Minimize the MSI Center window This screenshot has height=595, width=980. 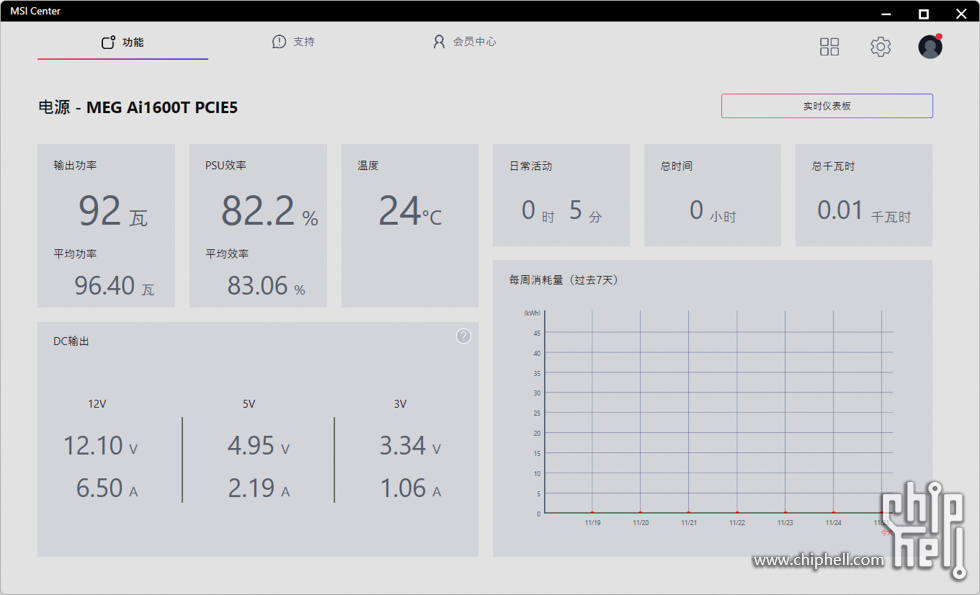(886, 13)
